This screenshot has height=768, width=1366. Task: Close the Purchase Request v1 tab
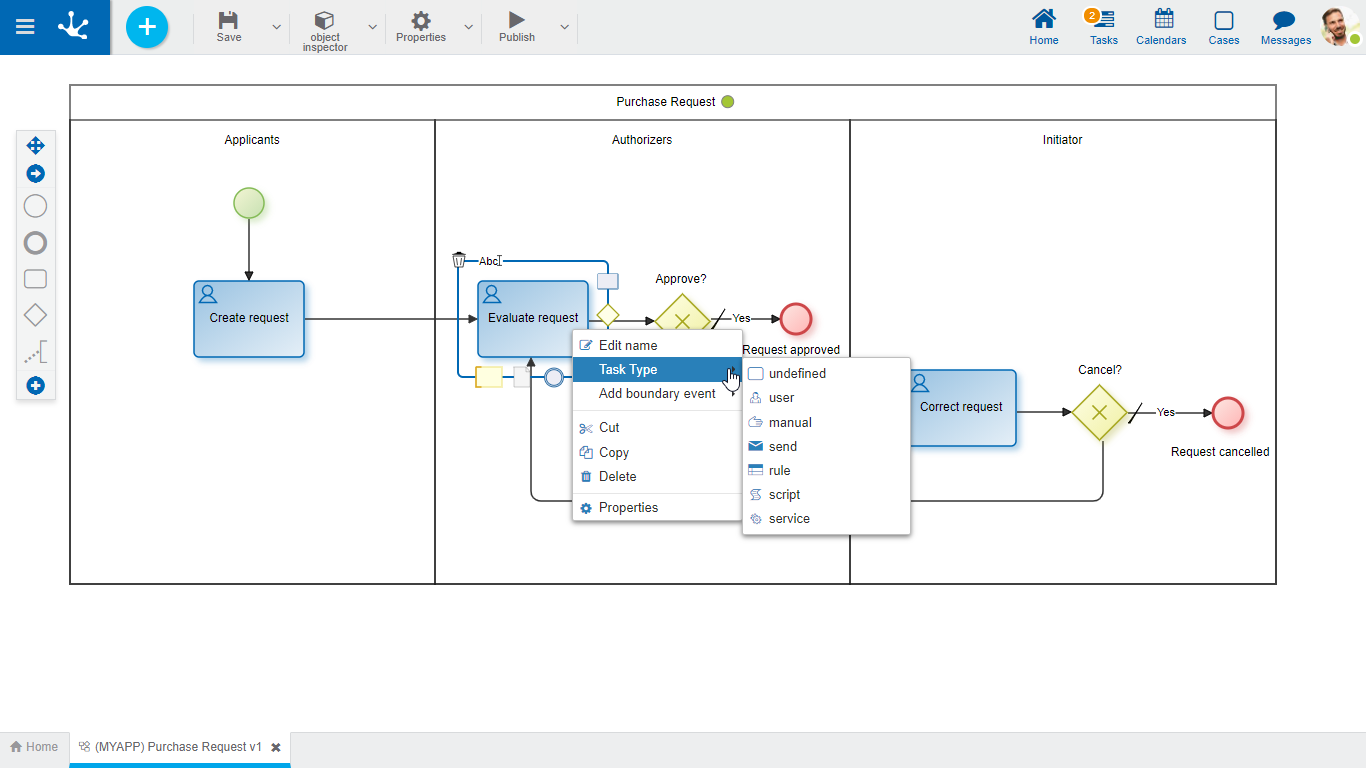(x=276, y=747)
